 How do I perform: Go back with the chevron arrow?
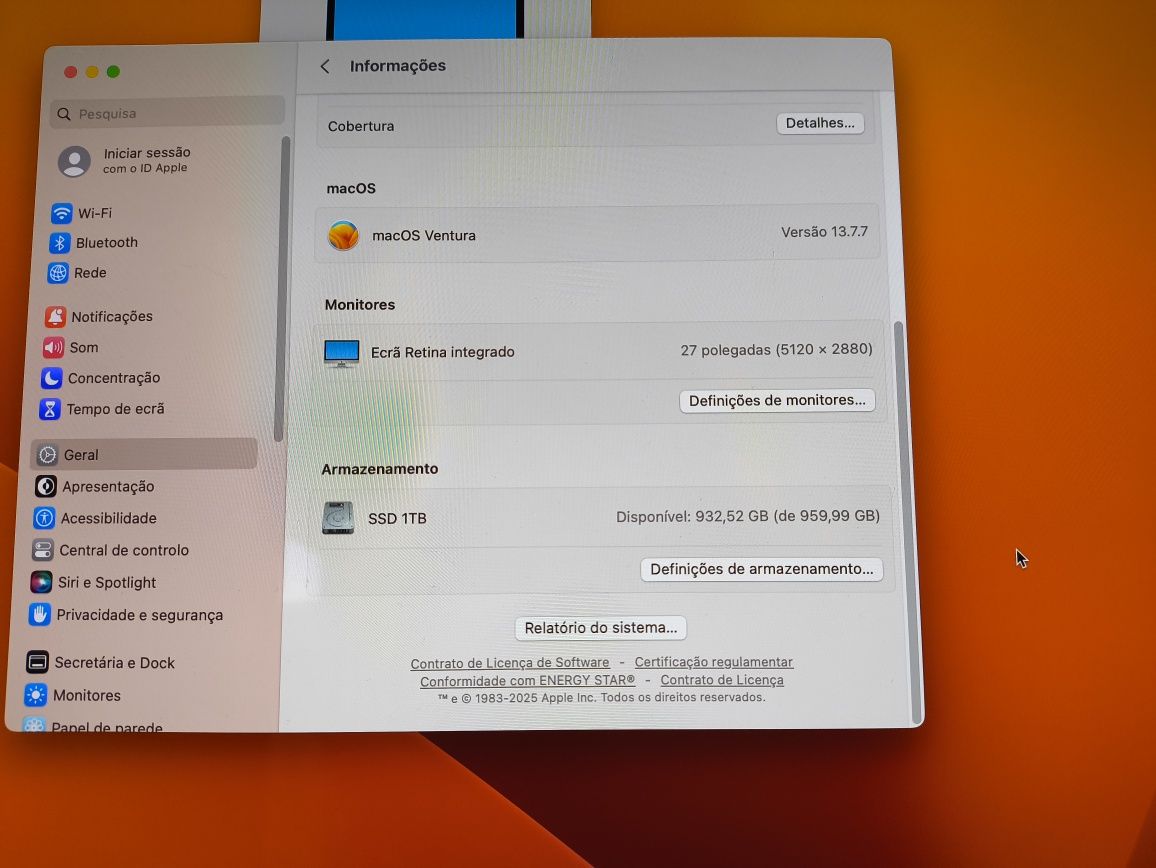pos(325,66)
